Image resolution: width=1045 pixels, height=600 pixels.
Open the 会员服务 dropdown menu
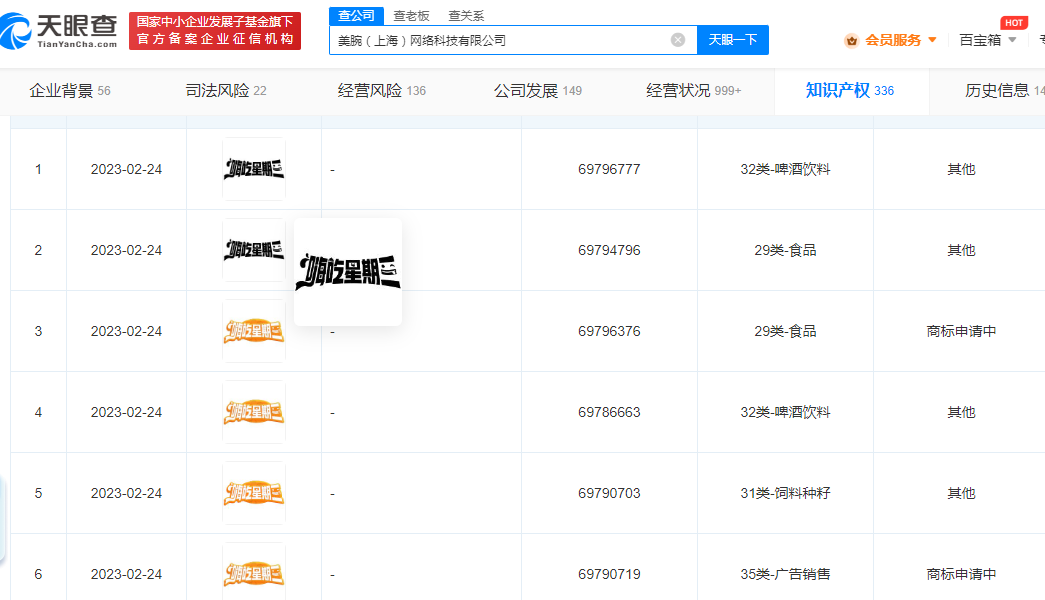pyautogui.click(x=895, y=39)
